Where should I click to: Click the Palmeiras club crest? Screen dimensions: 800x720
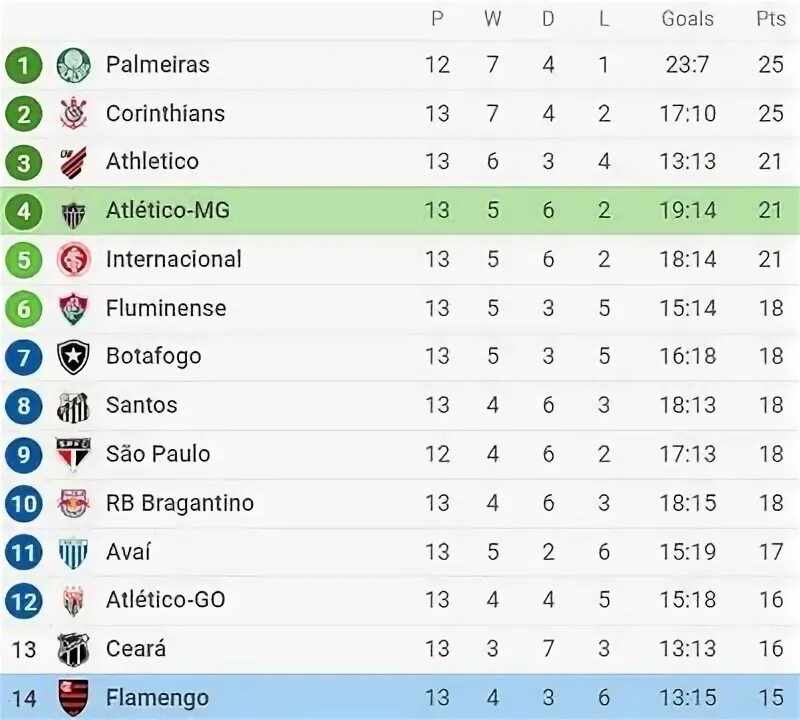[x=73, y=65]
